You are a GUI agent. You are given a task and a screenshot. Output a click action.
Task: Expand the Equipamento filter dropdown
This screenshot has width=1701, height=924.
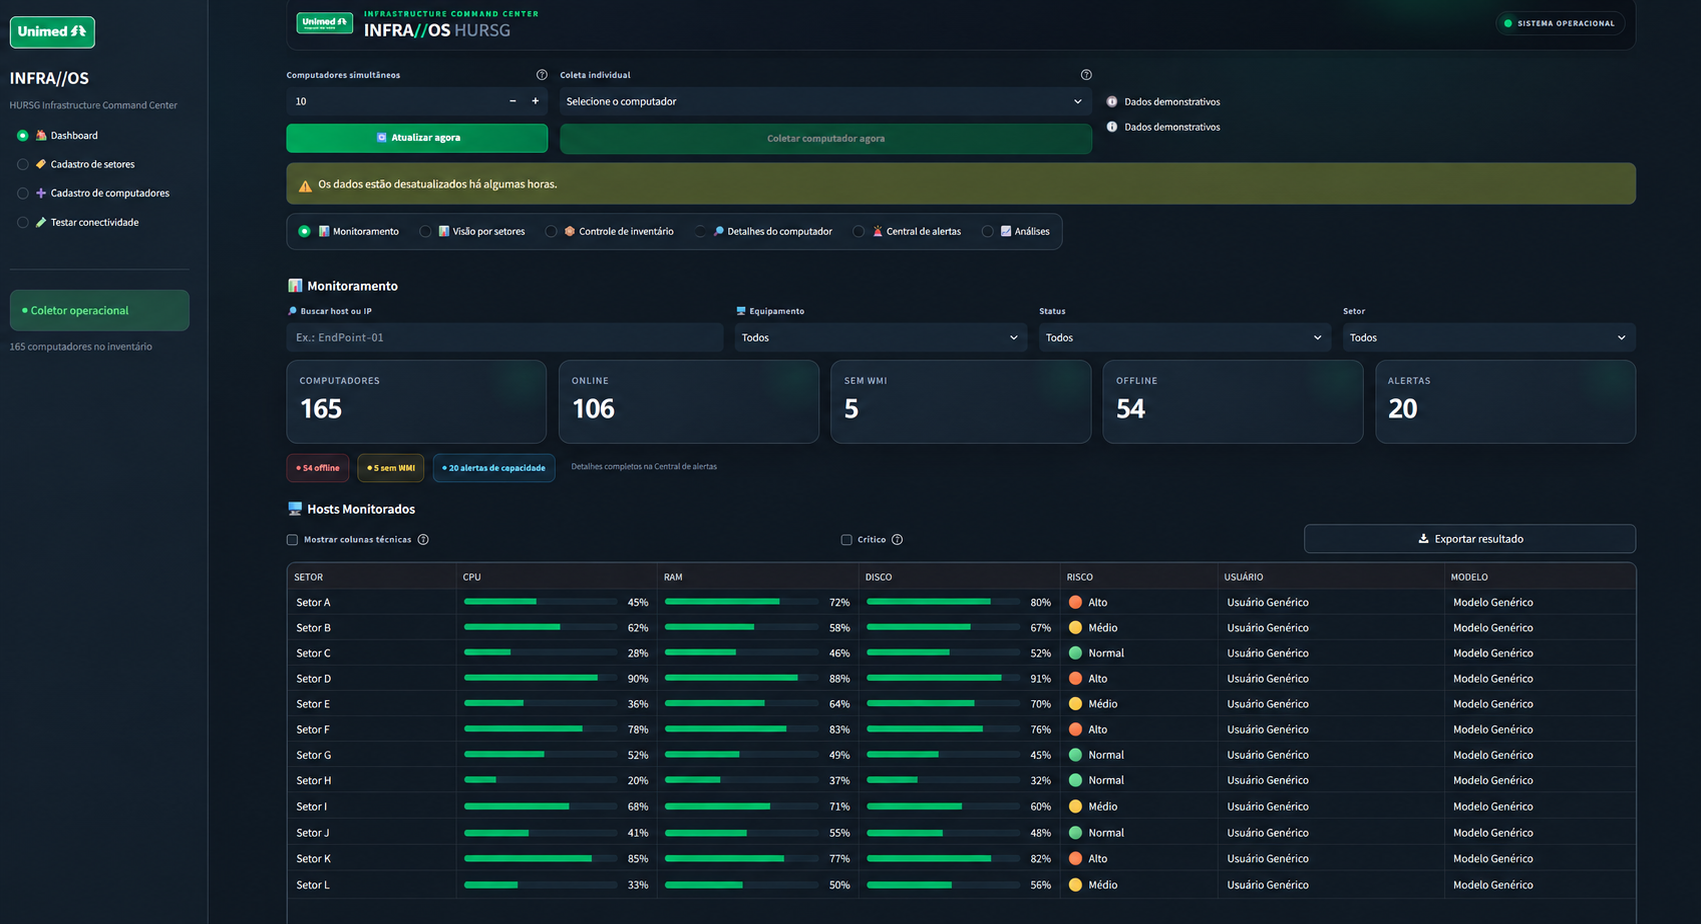[x=881, y=338]
